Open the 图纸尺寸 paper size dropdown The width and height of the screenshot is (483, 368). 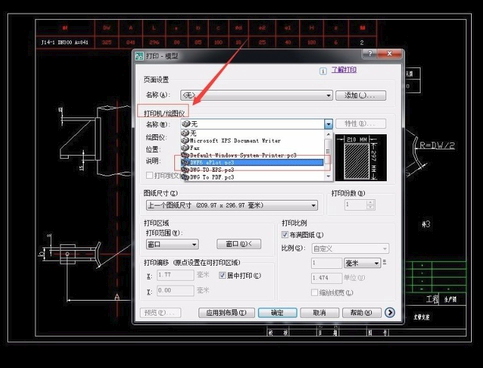coord(232,205)
